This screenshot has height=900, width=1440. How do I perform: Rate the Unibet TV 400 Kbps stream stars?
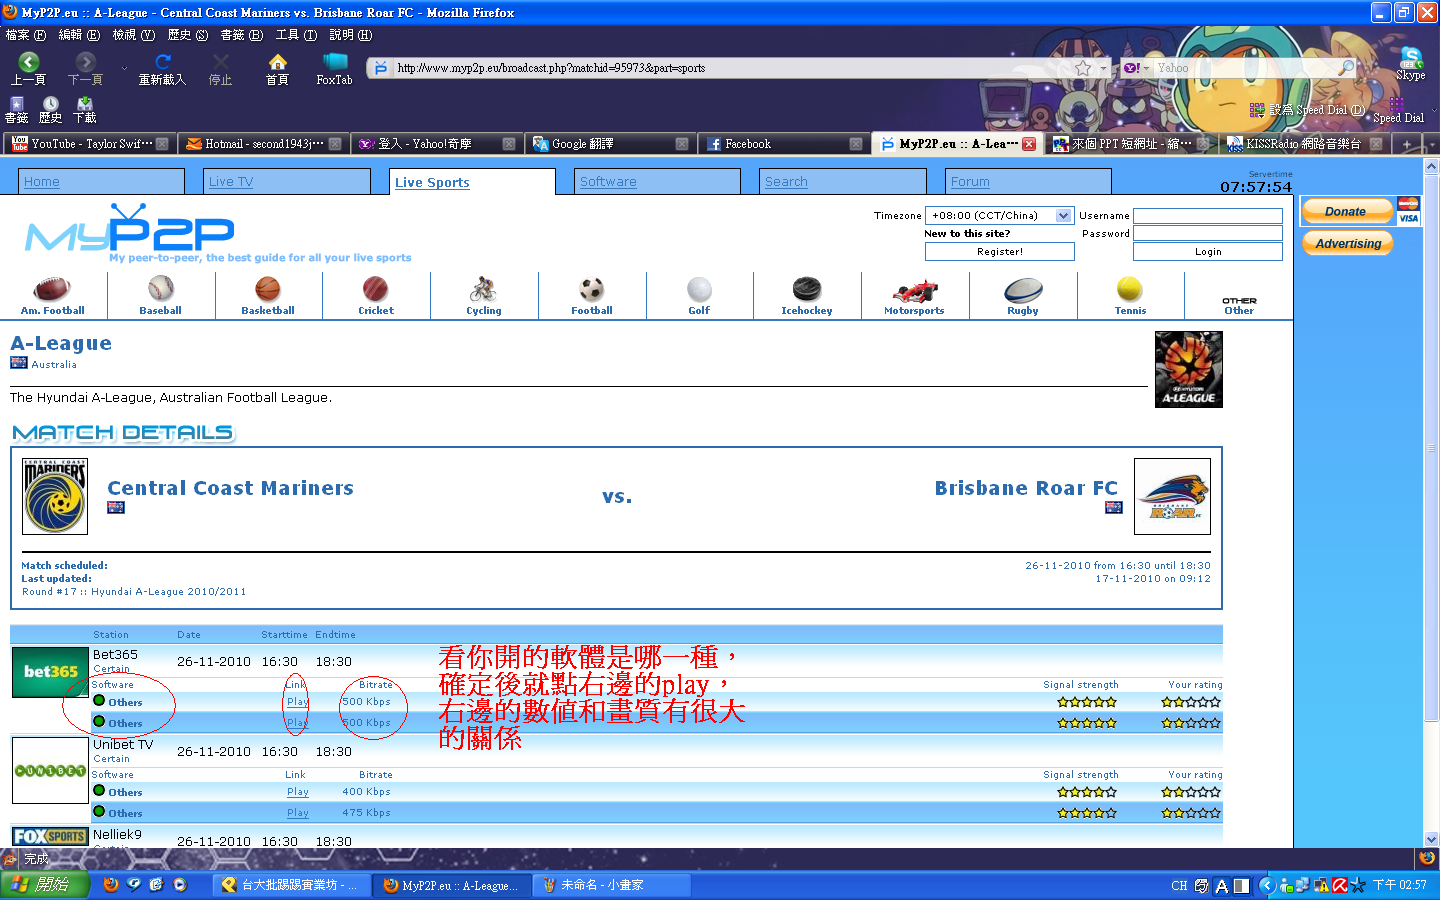click(x=1191, y=792)
